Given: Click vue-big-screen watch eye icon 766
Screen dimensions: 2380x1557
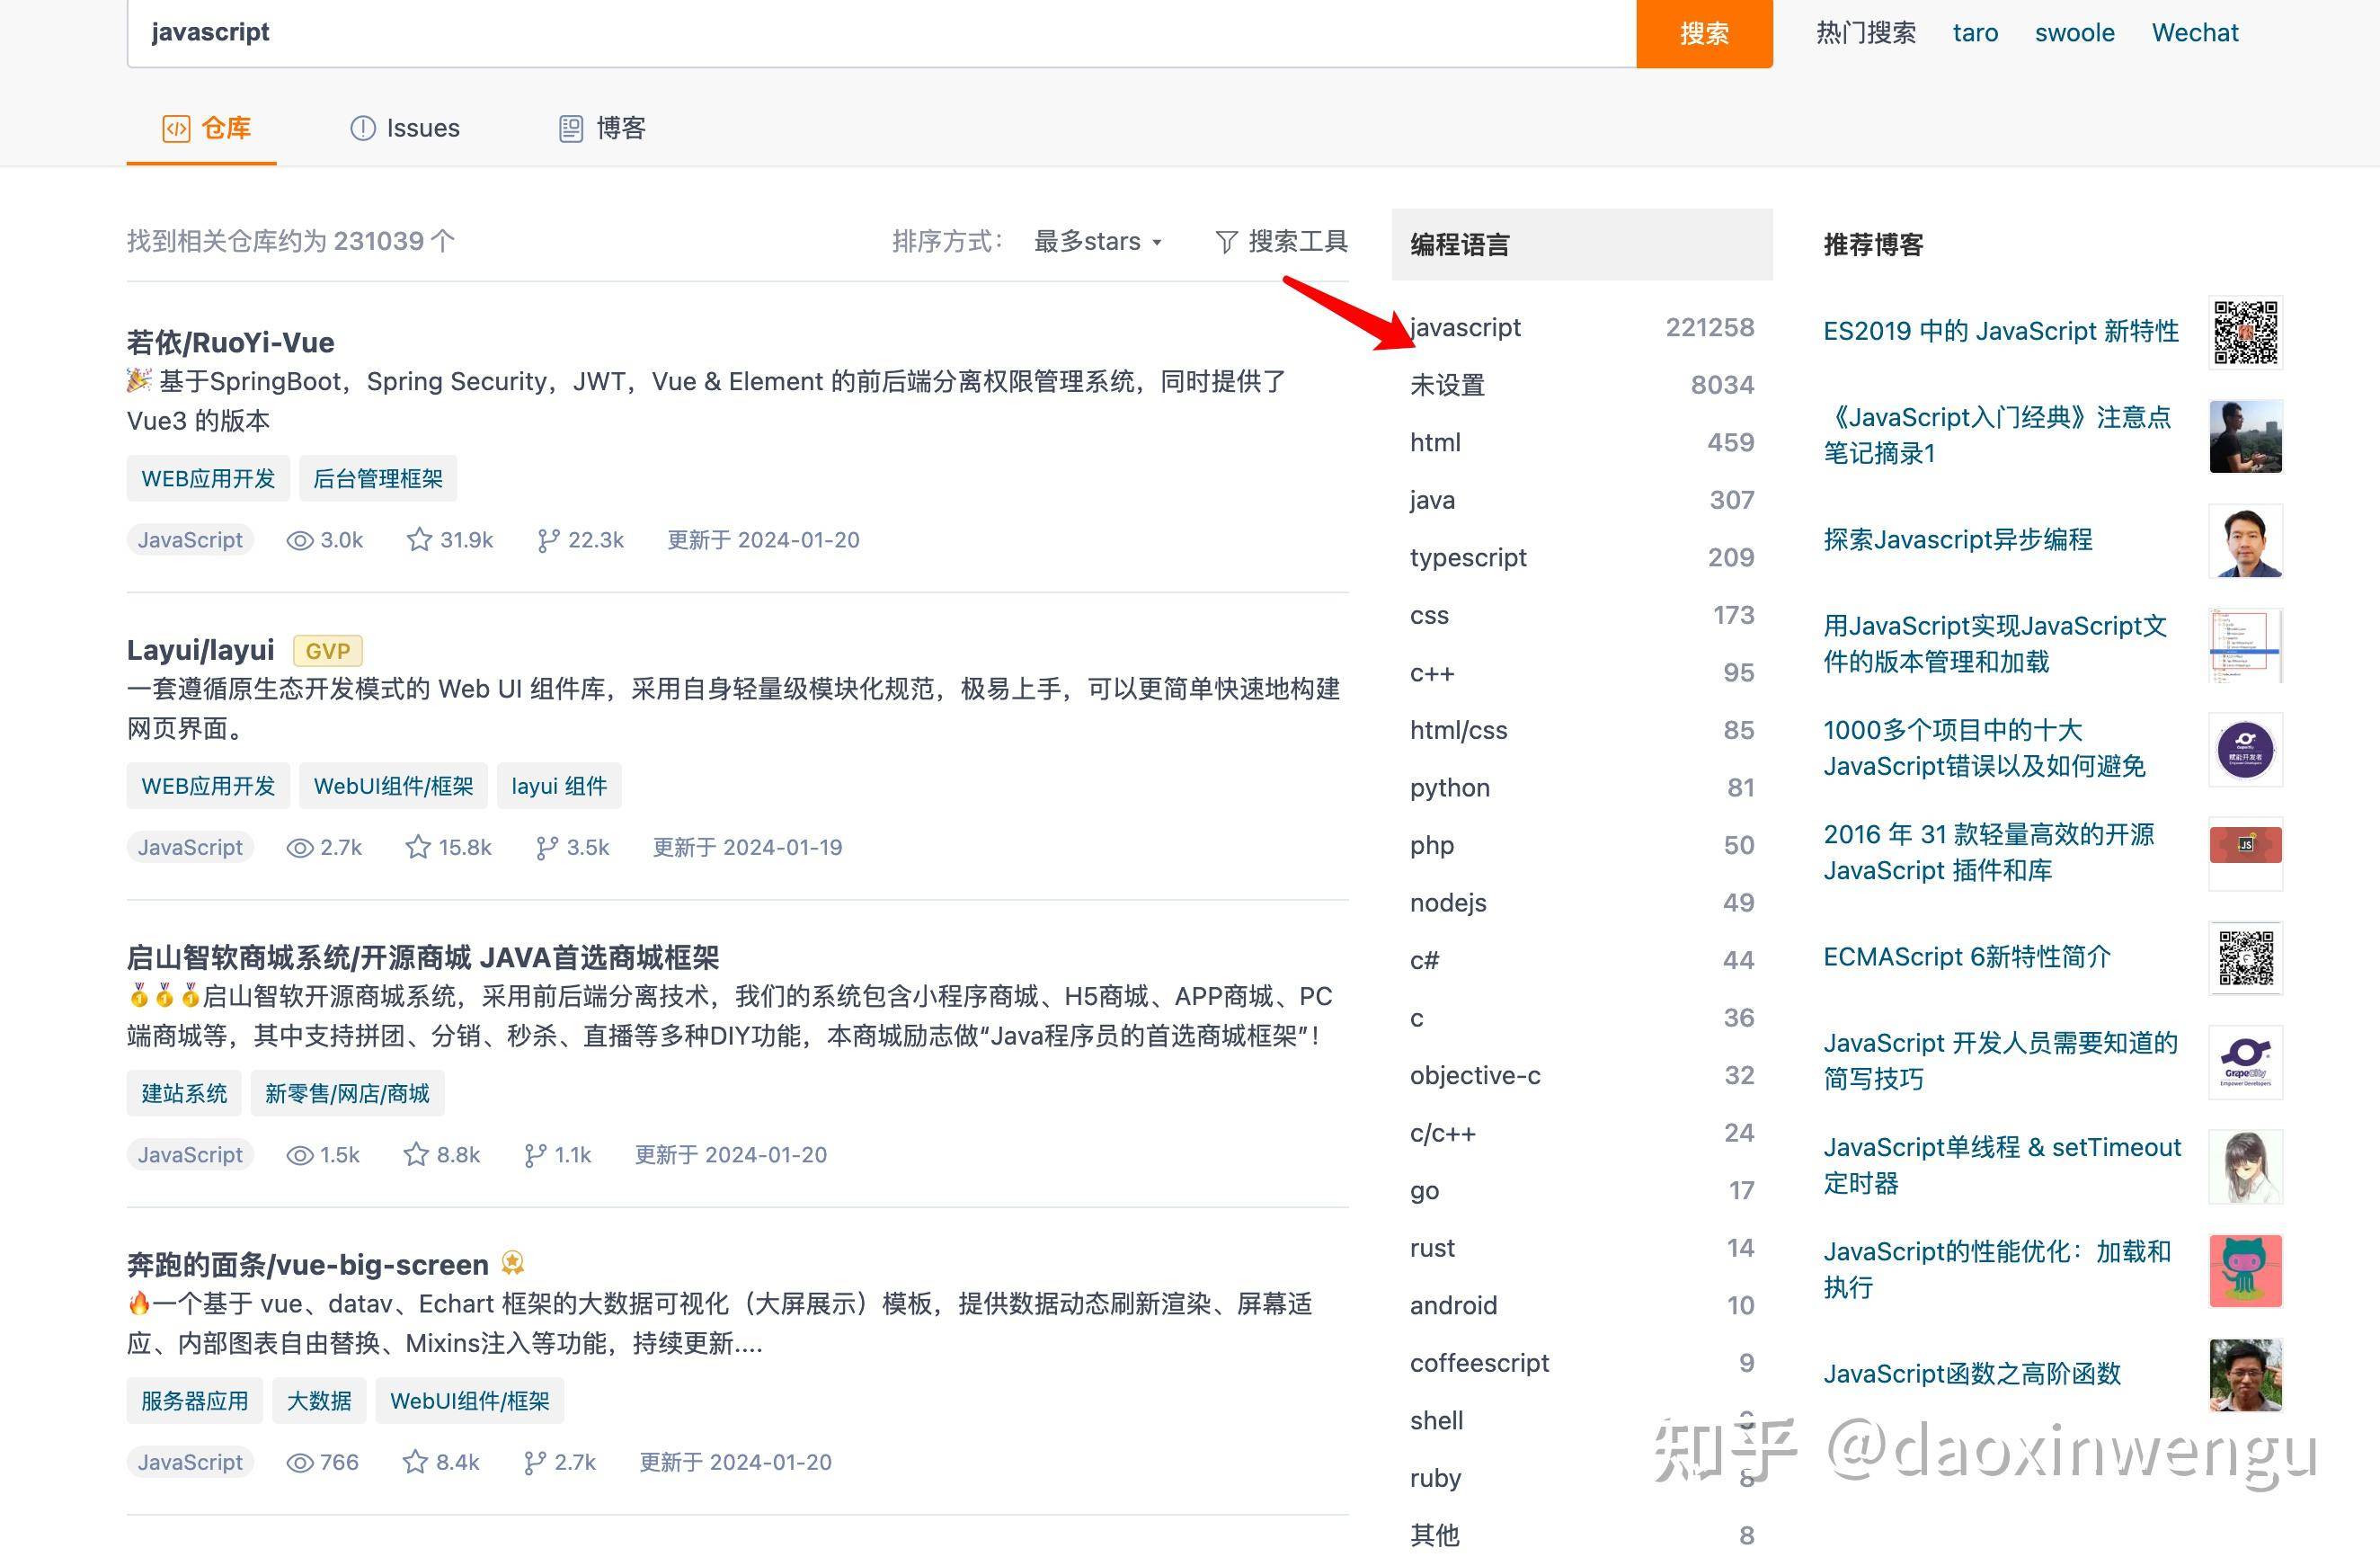Looking at the screenshot, I should coord(300,1463).
